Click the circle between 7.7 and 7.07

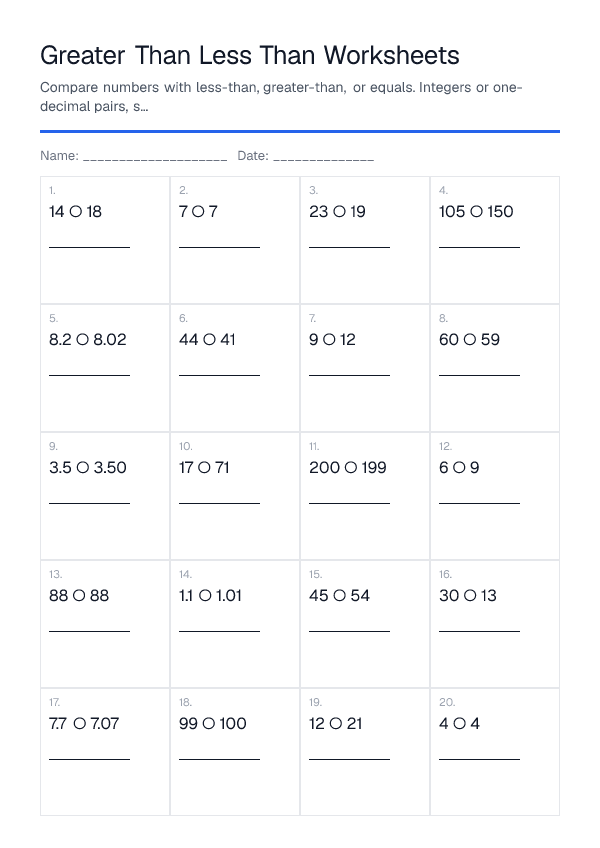pyautogui.click(x=80, y=724)
